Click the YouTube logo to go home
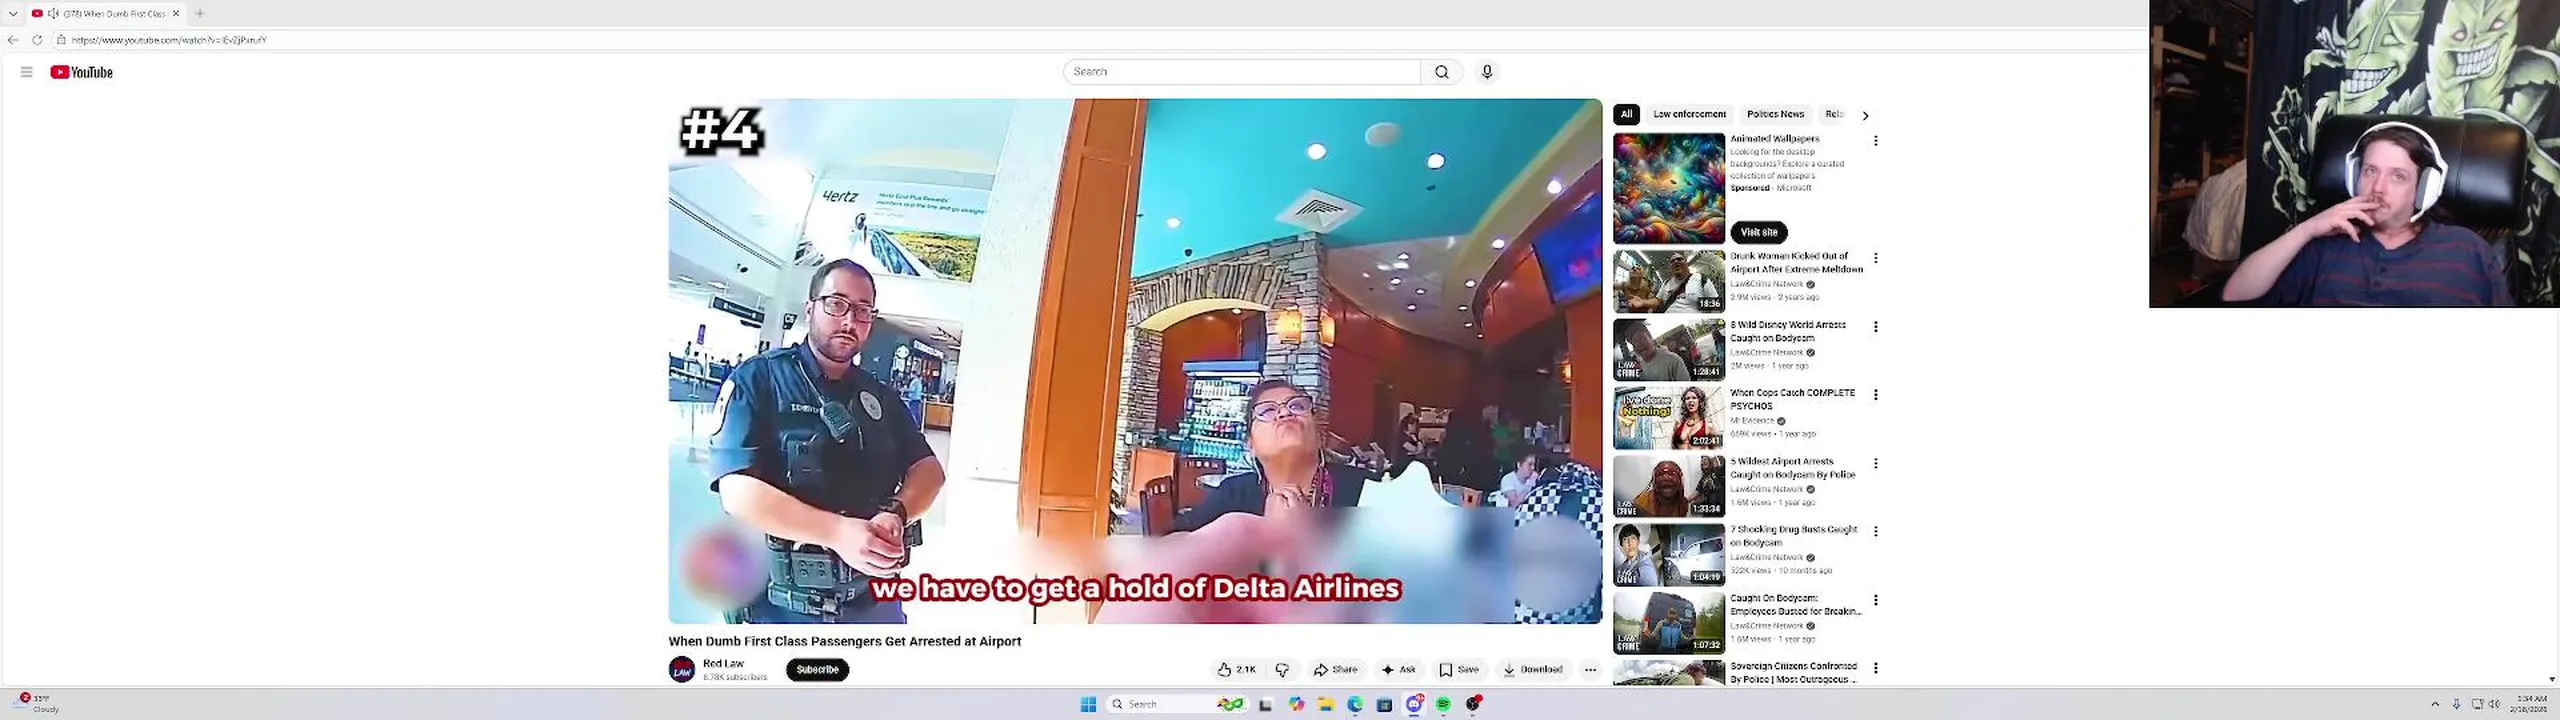The width and height of the screenshot is (2560, 720). (82, 72)
